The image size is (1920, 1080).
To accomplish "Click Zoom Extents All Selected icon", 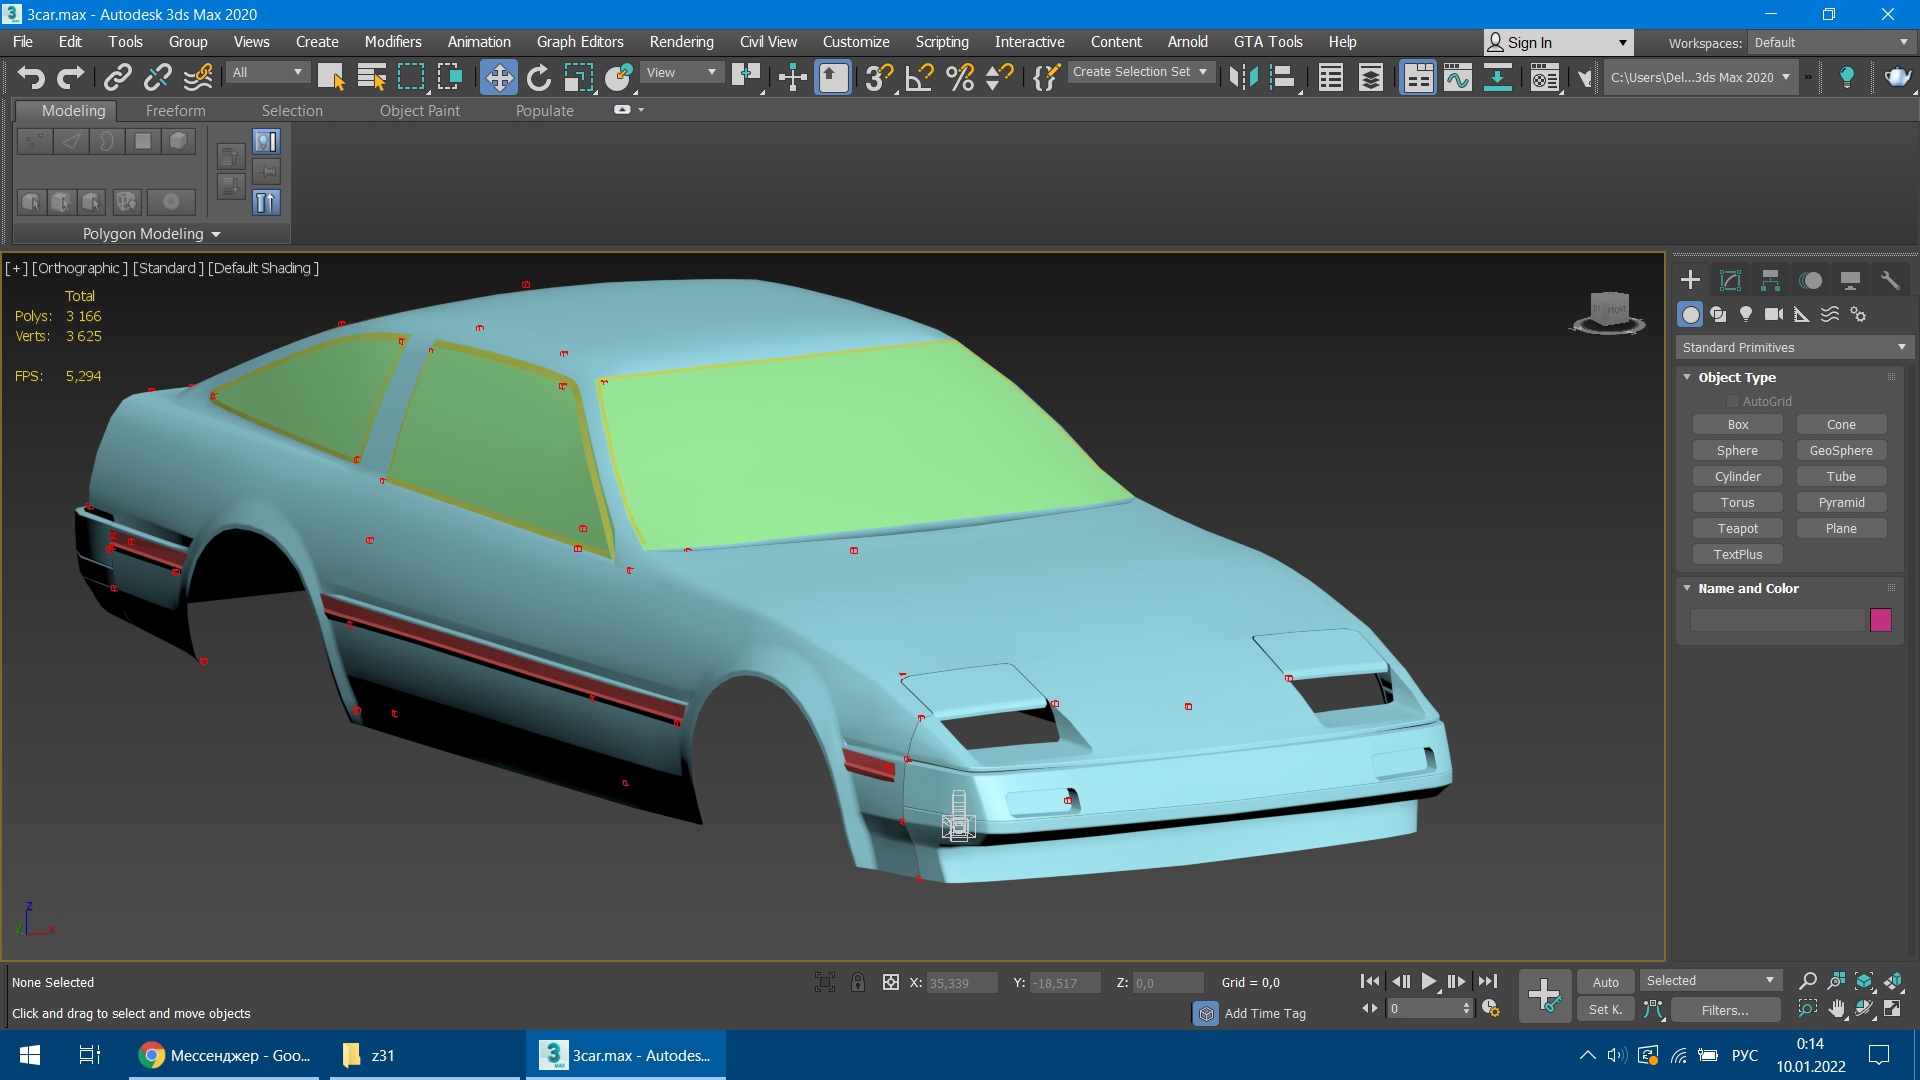I will click(1893, 981).
